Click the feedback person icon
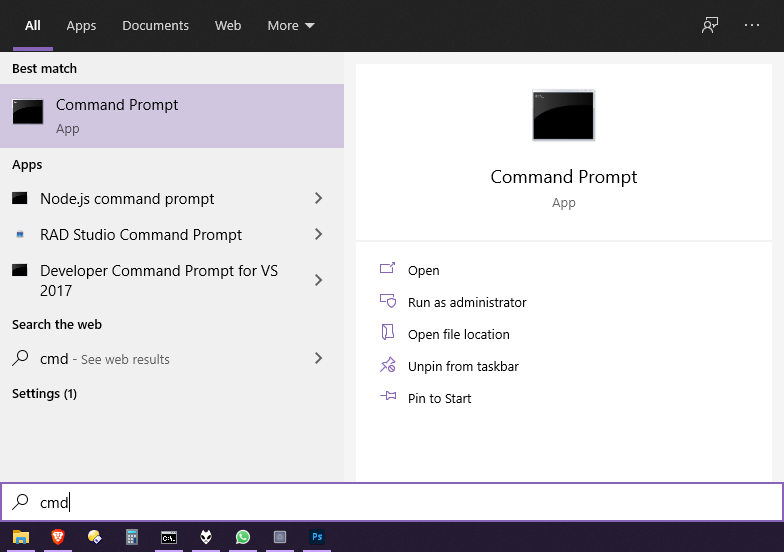Image resolution: width=784 pixels, height=552 pixels. tap(710, 25)
